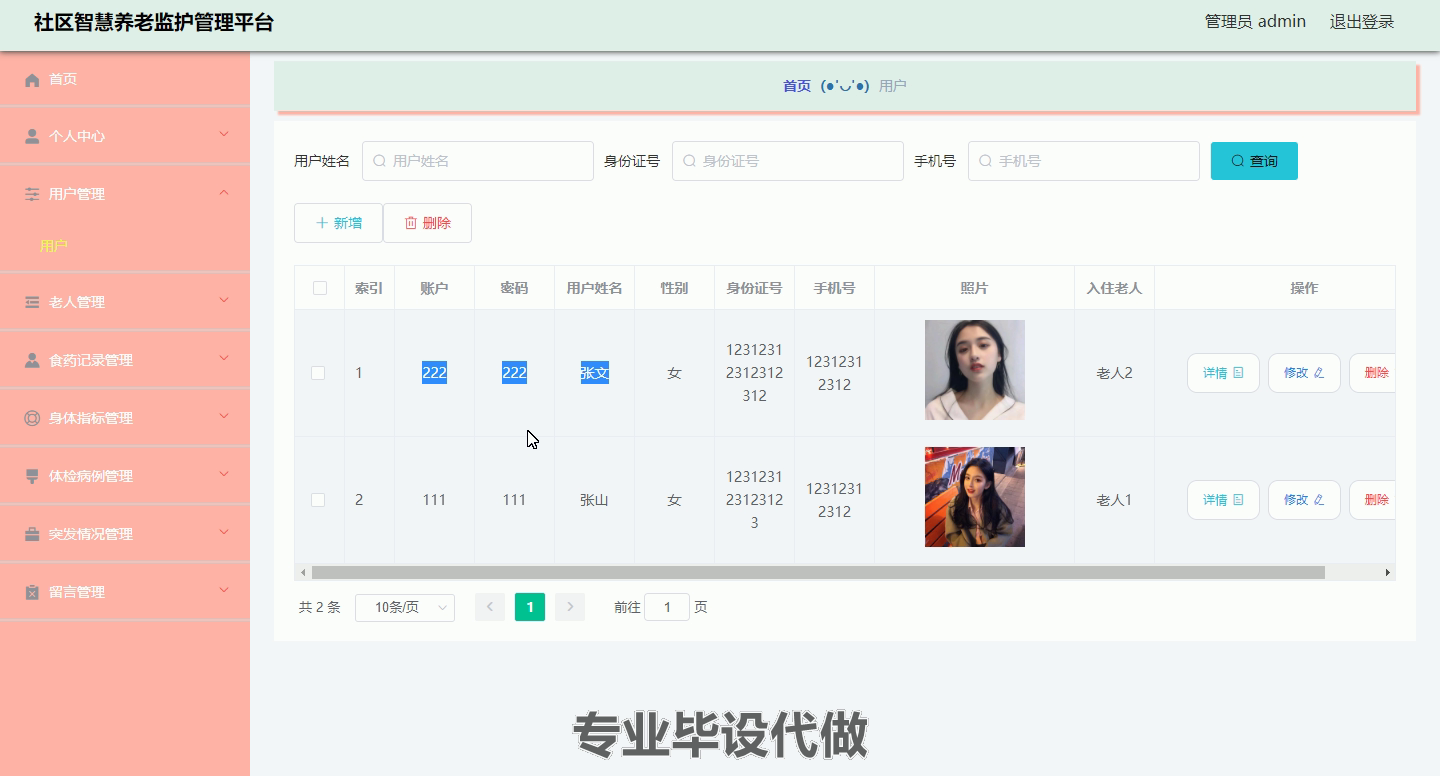The width and height of the screenshot is (1440, 776).
Task: Focus the 手机号 search input
Action: [x=1084, y=161]
